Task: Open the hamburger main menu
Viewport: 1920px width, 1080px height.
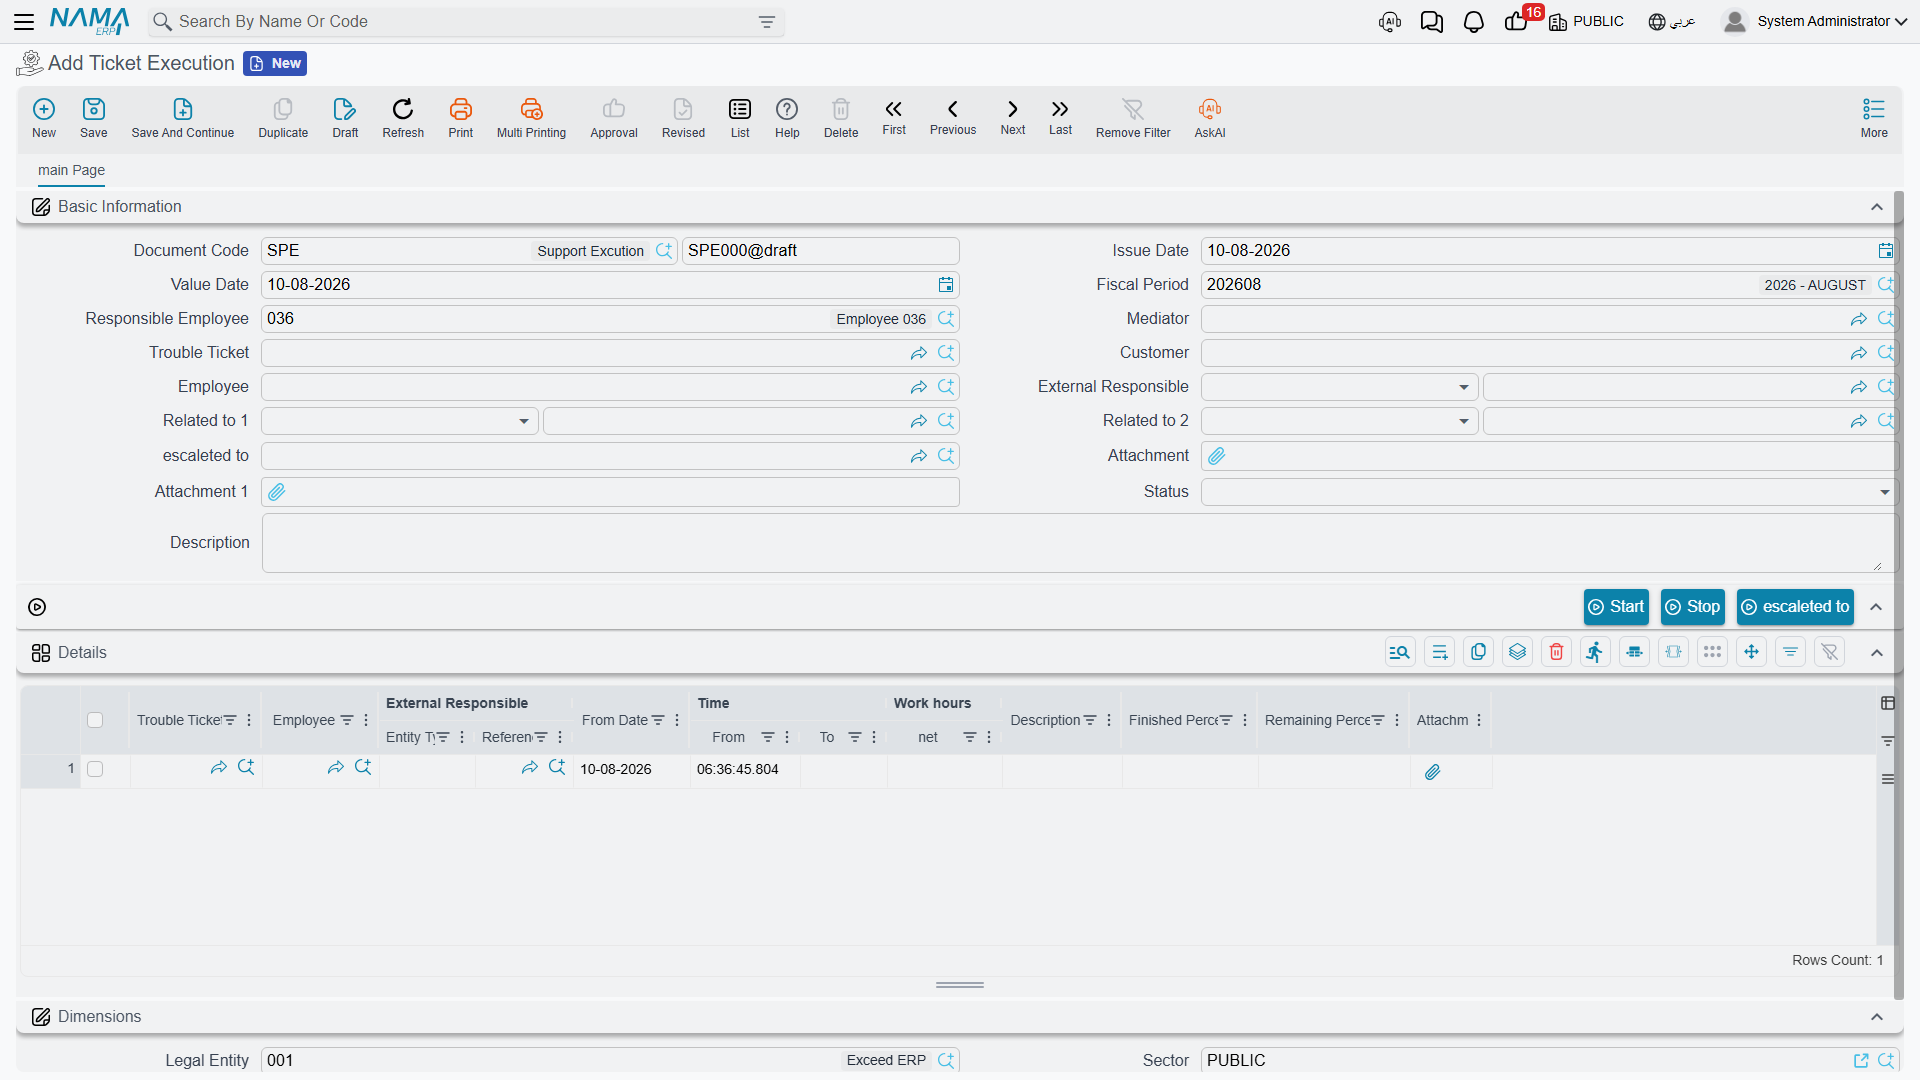Action: (x=24, y=21)
